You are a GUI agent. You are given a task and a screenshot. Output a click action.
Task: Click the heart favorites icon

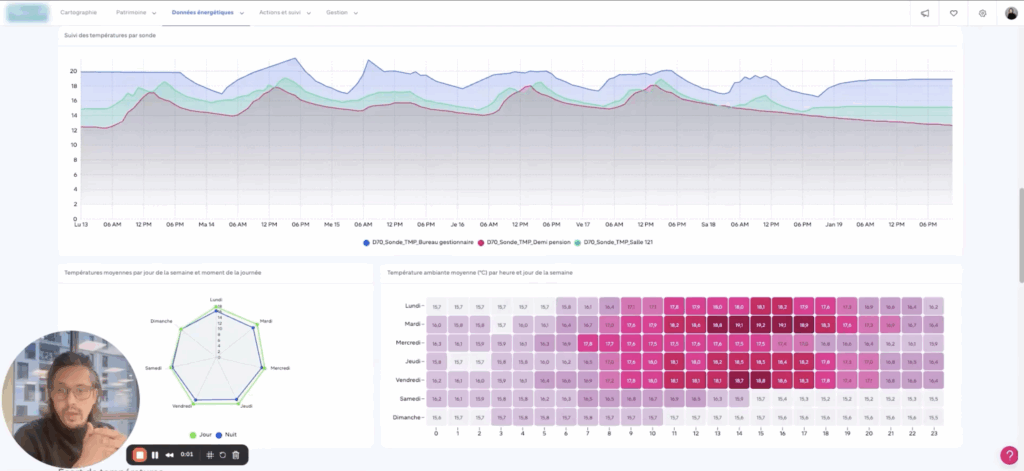point(953,13)
